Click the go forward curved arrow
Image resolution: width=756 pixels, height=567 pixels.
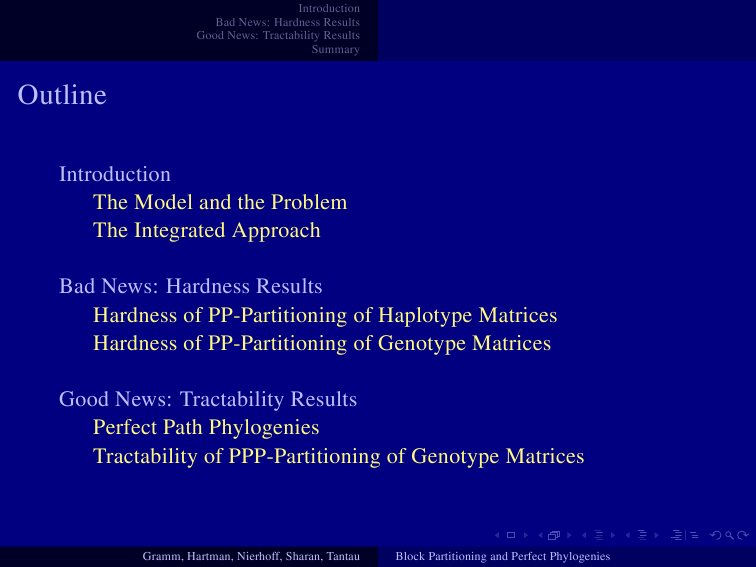(x=743, y=535)
